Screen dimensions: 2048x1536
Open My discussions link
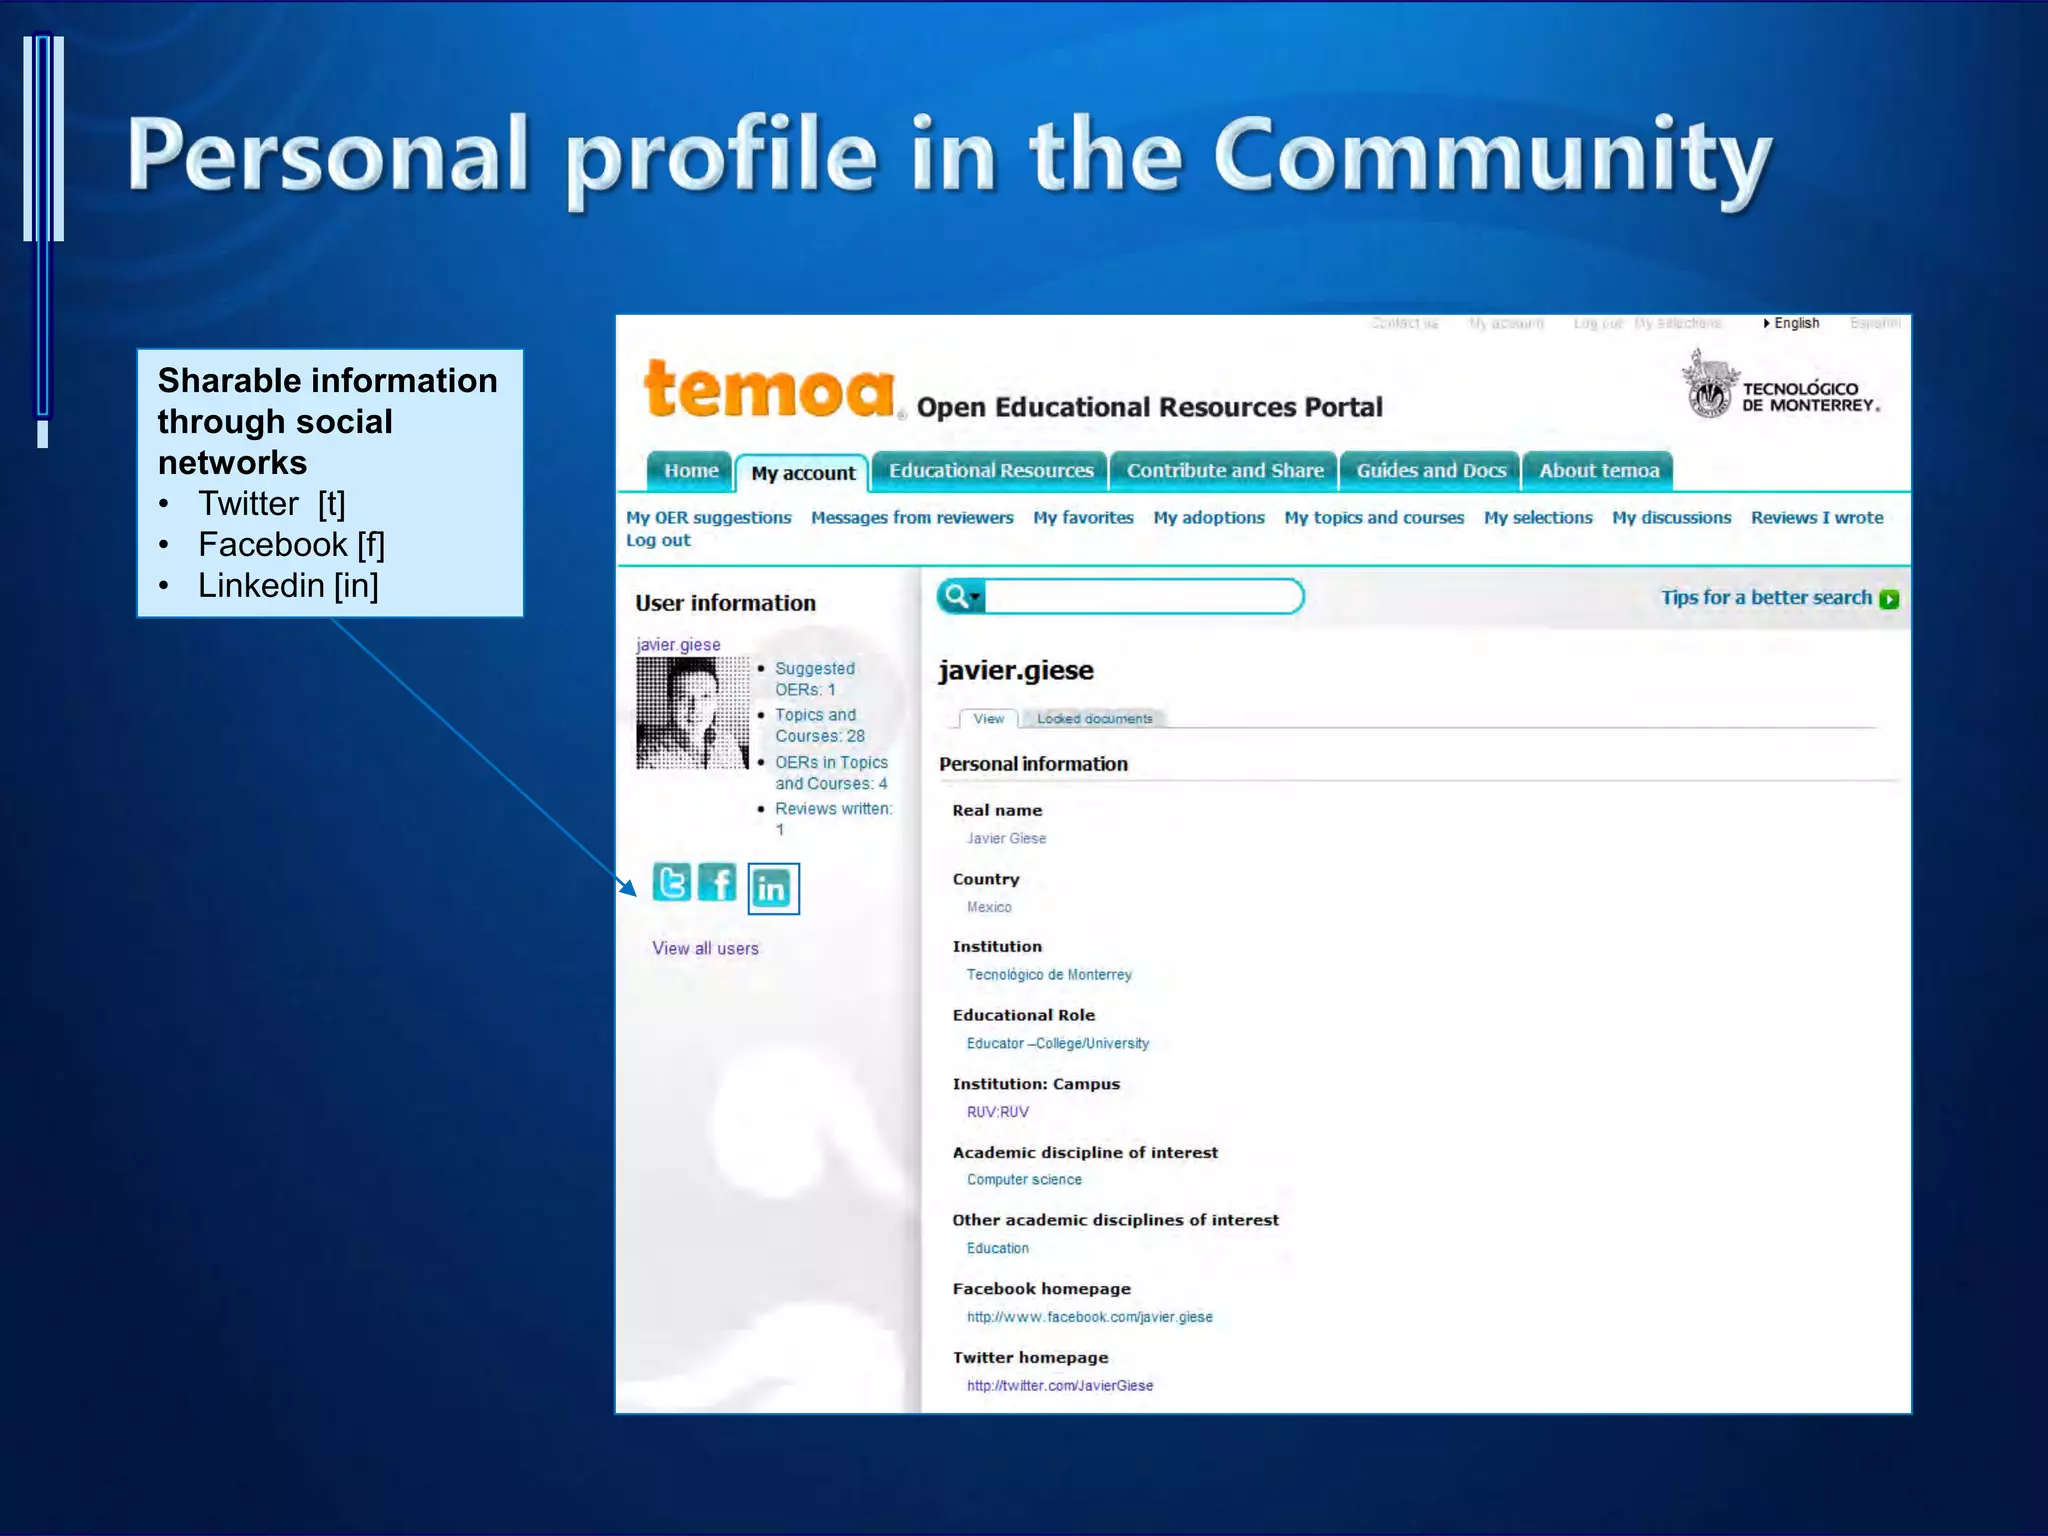point(1671,518)
